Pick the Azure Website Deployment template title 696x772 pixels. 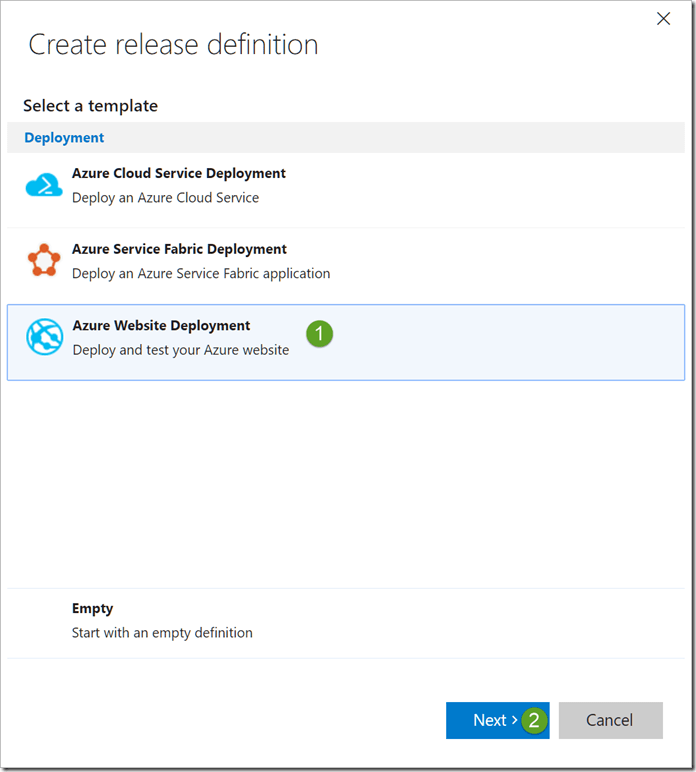pos(161,326)
